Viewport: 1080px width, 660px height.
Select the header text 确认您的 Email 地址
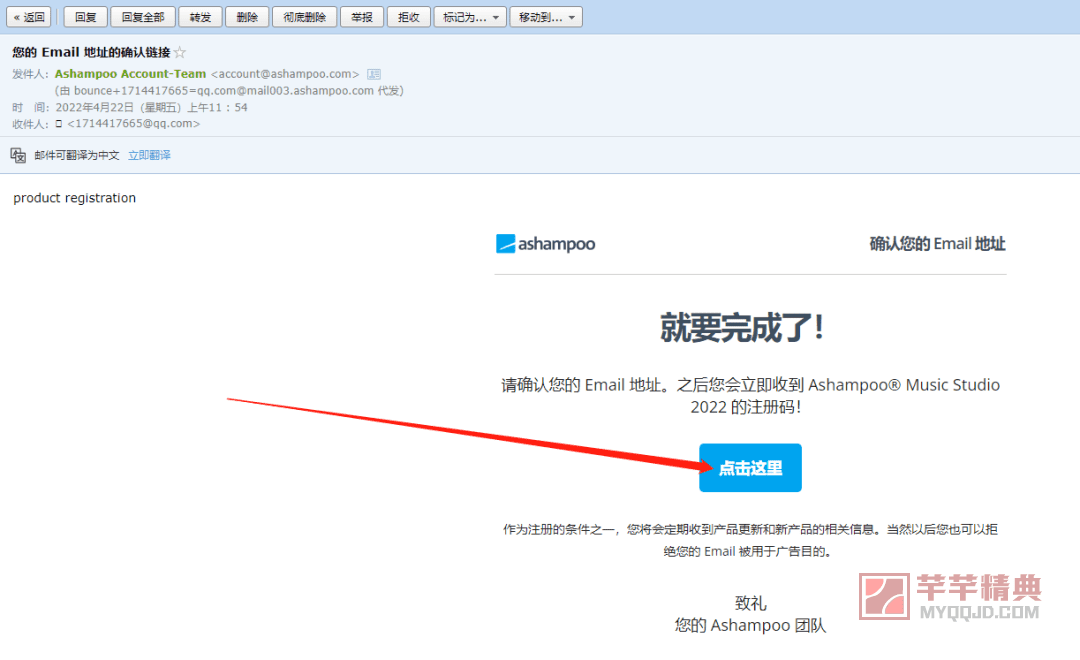937,244
